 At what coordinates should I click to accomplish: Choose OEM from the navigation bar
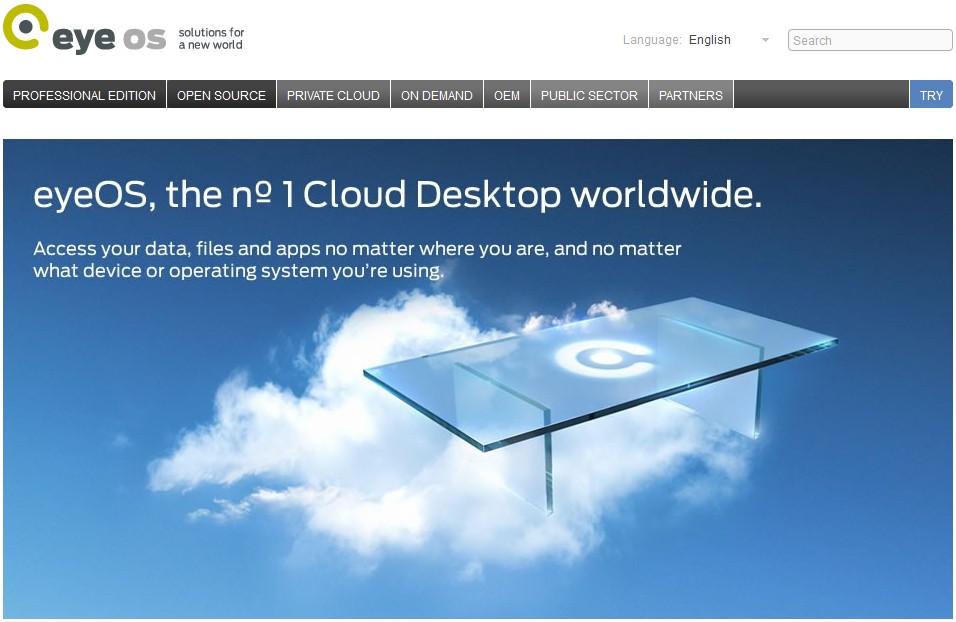(x=507, y=95)
